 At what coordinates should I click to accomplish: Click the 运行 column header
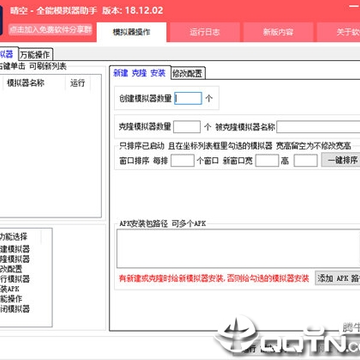pos(77,83)
